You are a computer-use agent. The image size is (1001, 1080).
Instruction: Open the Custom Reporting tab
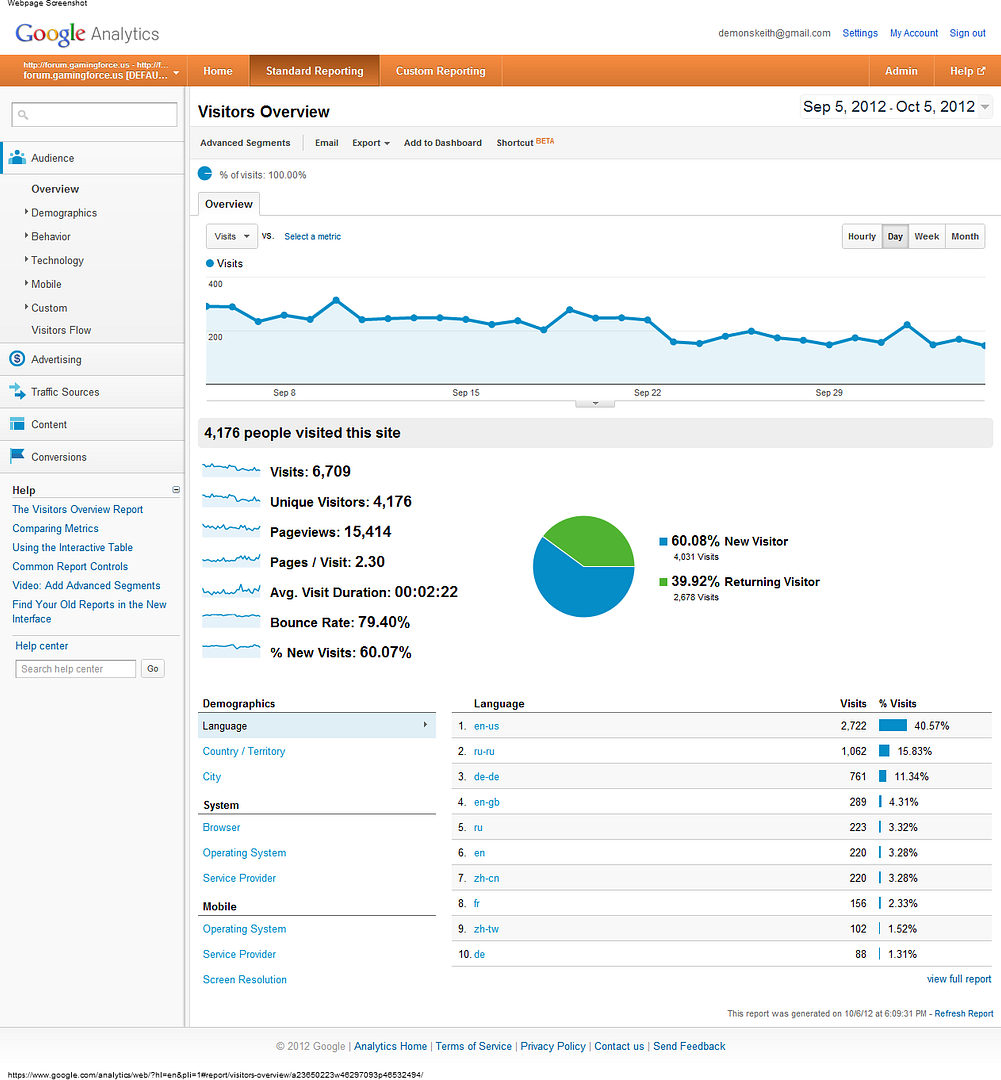point(440,71)
